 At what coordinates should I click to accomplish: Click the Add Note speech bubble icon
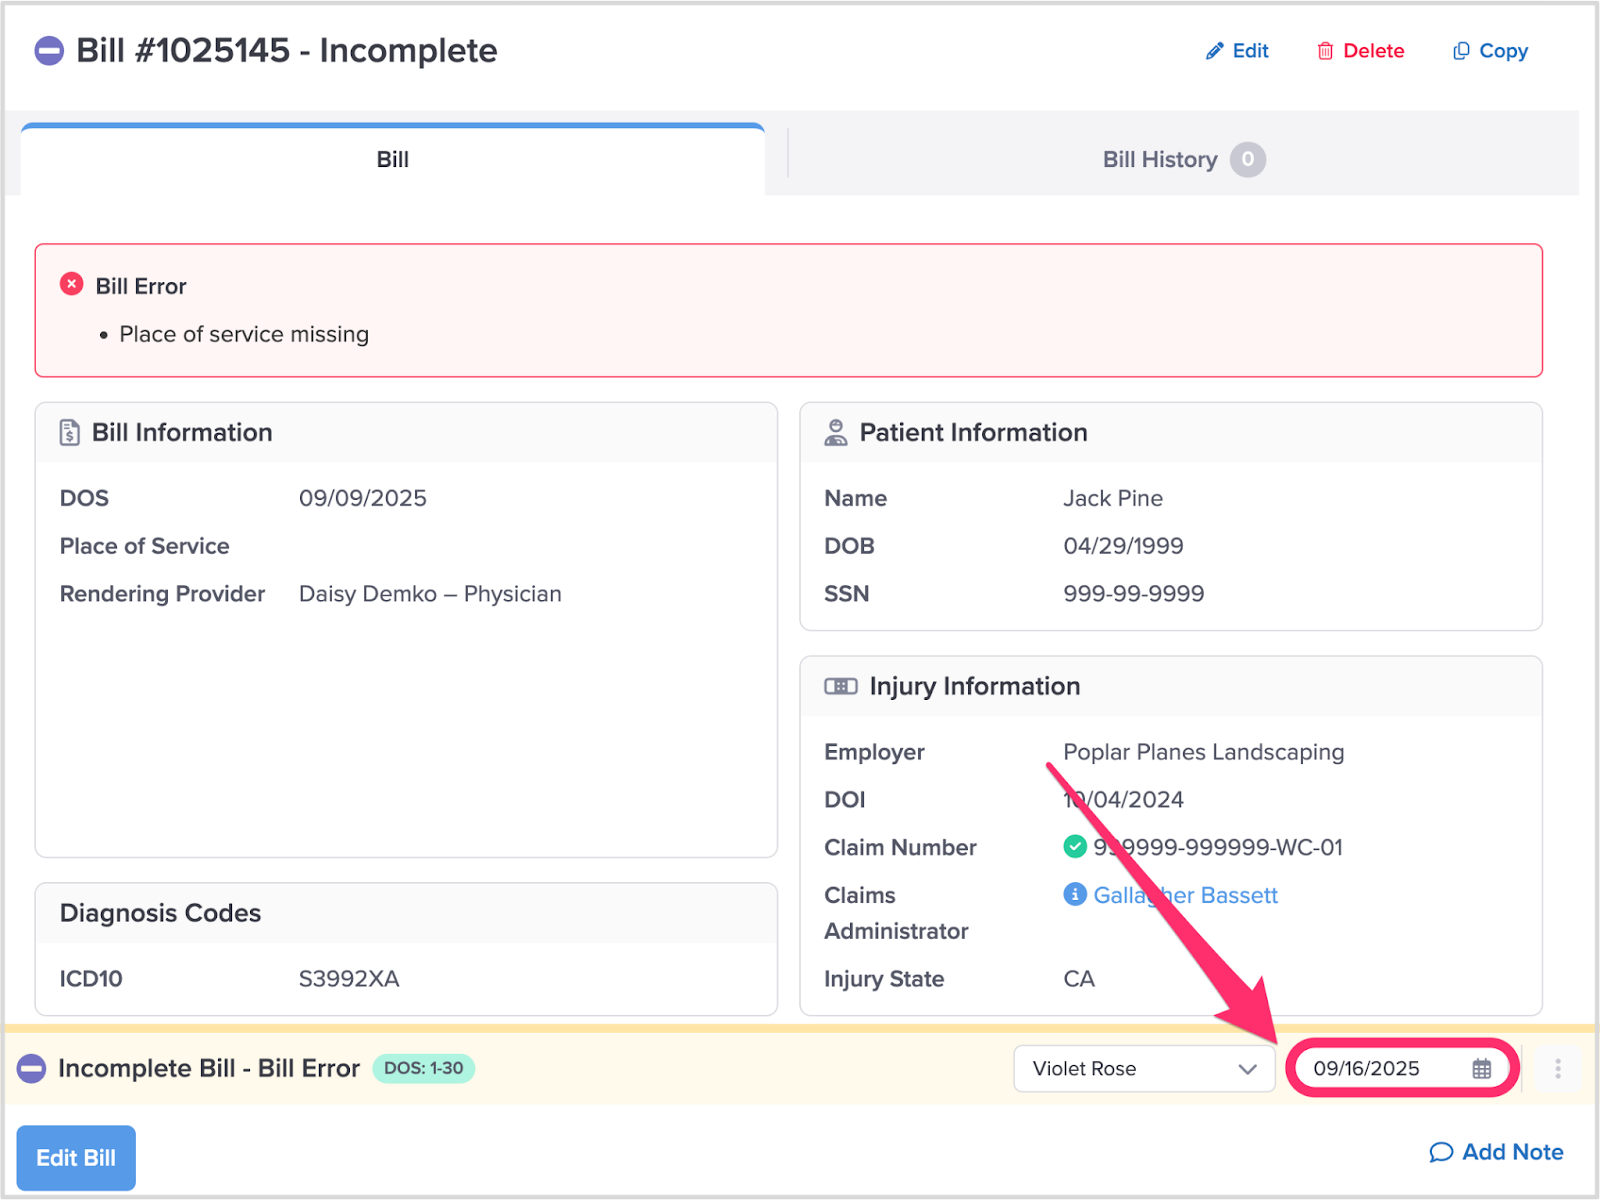point(1440,1152)
